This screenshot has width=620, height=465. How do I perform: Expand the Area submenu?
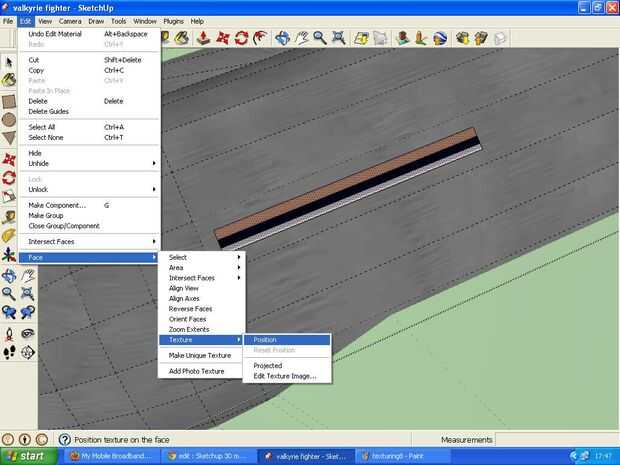point(202,268)
